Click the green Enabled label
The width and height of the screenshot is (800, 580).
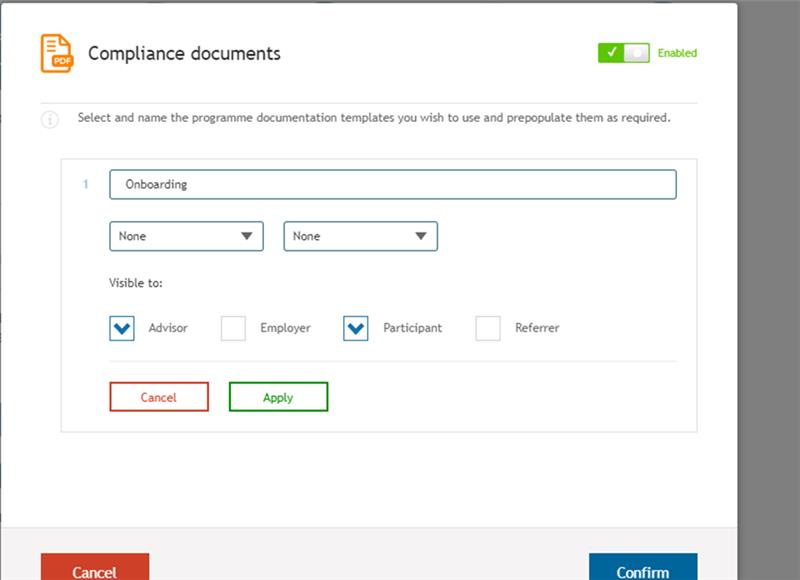[x=677, y=53]
